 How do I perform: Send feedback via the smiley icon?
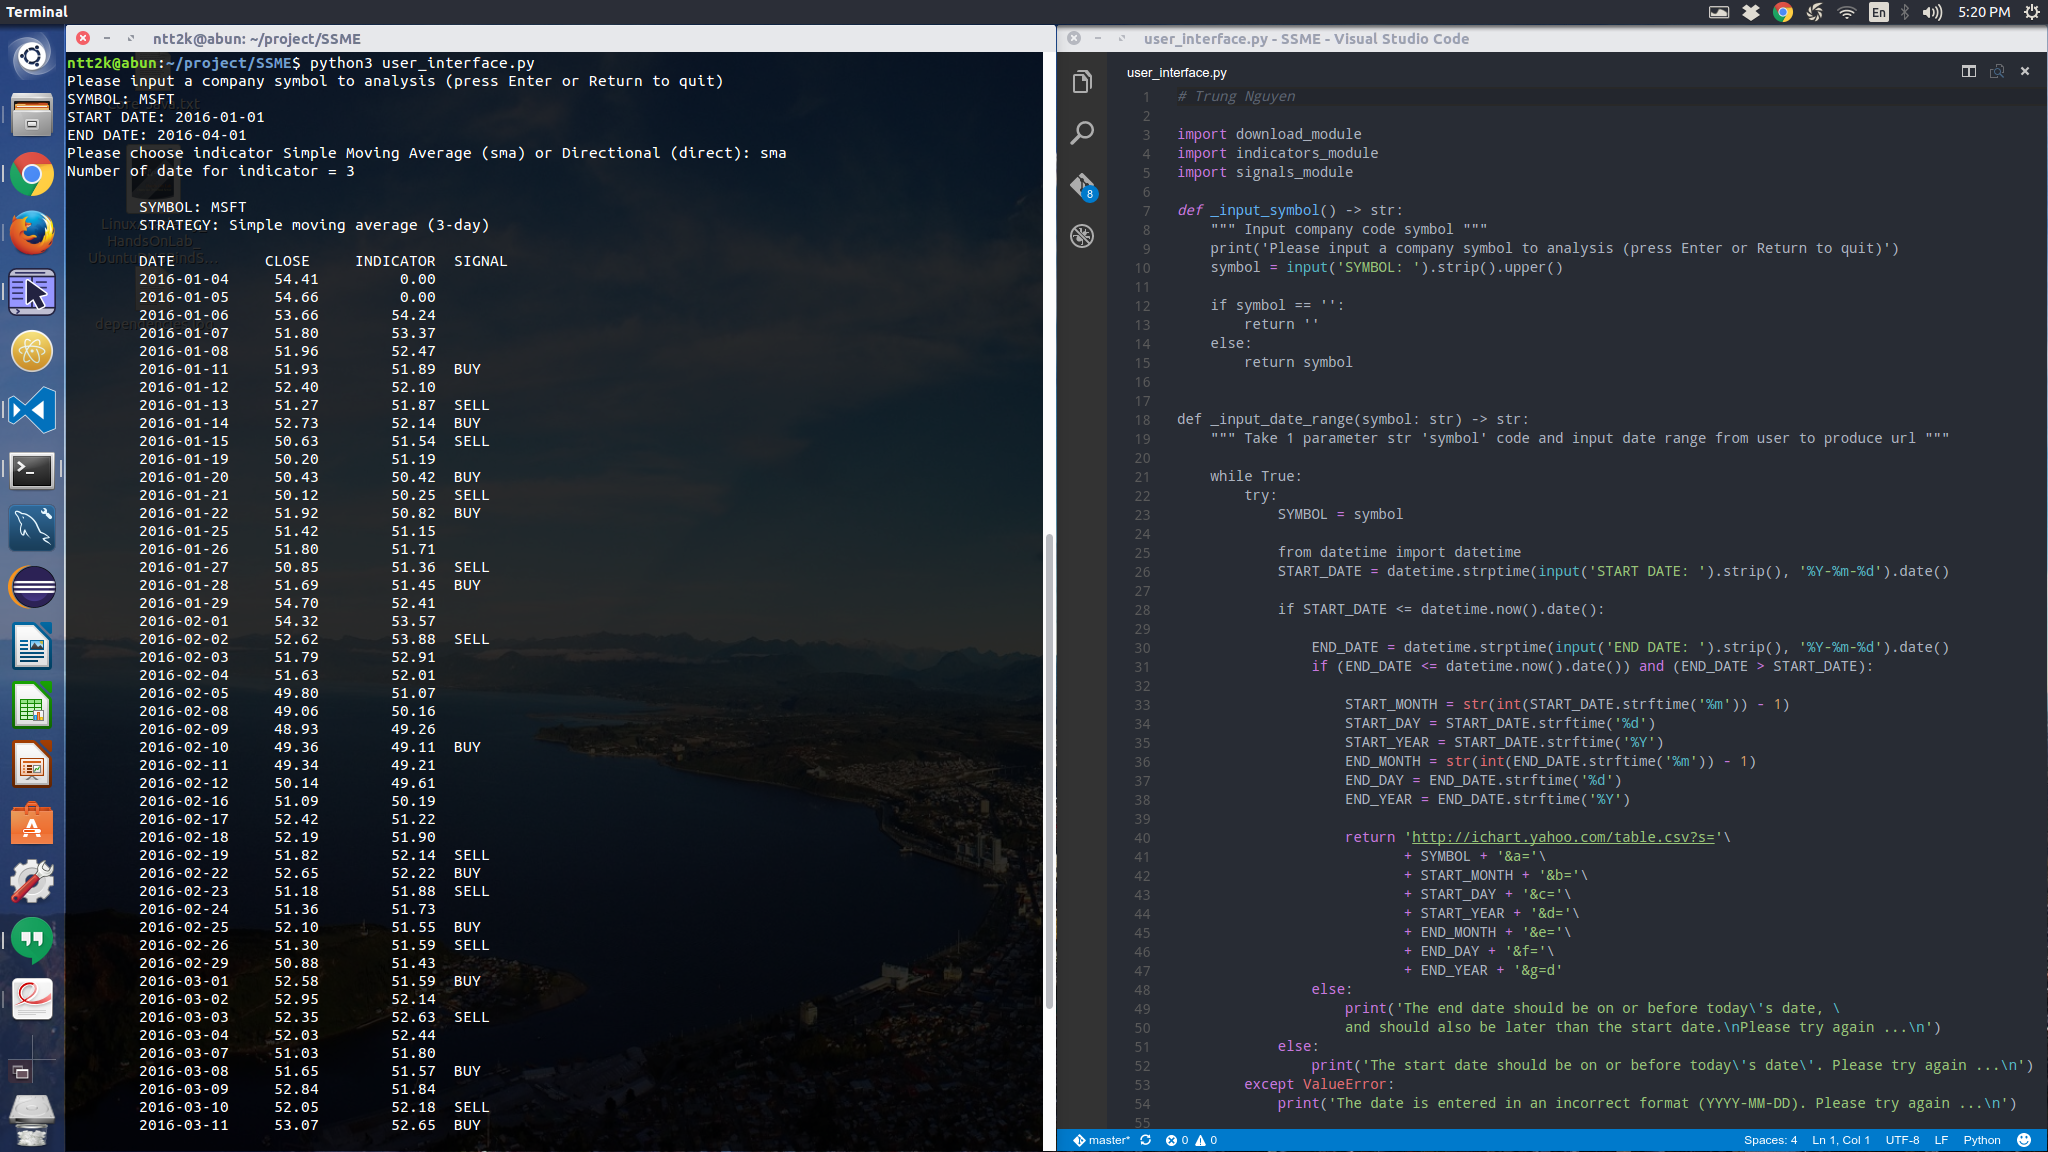click(x=2024, y=1140)
